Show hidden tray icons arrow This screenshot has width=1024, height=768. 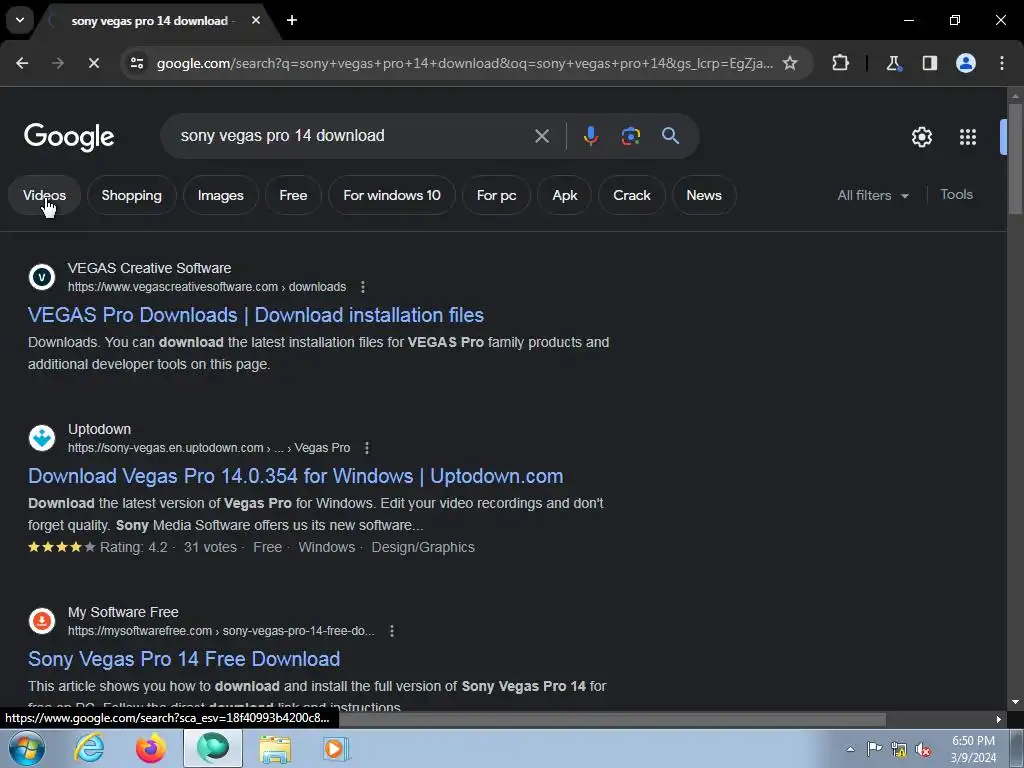850,749
